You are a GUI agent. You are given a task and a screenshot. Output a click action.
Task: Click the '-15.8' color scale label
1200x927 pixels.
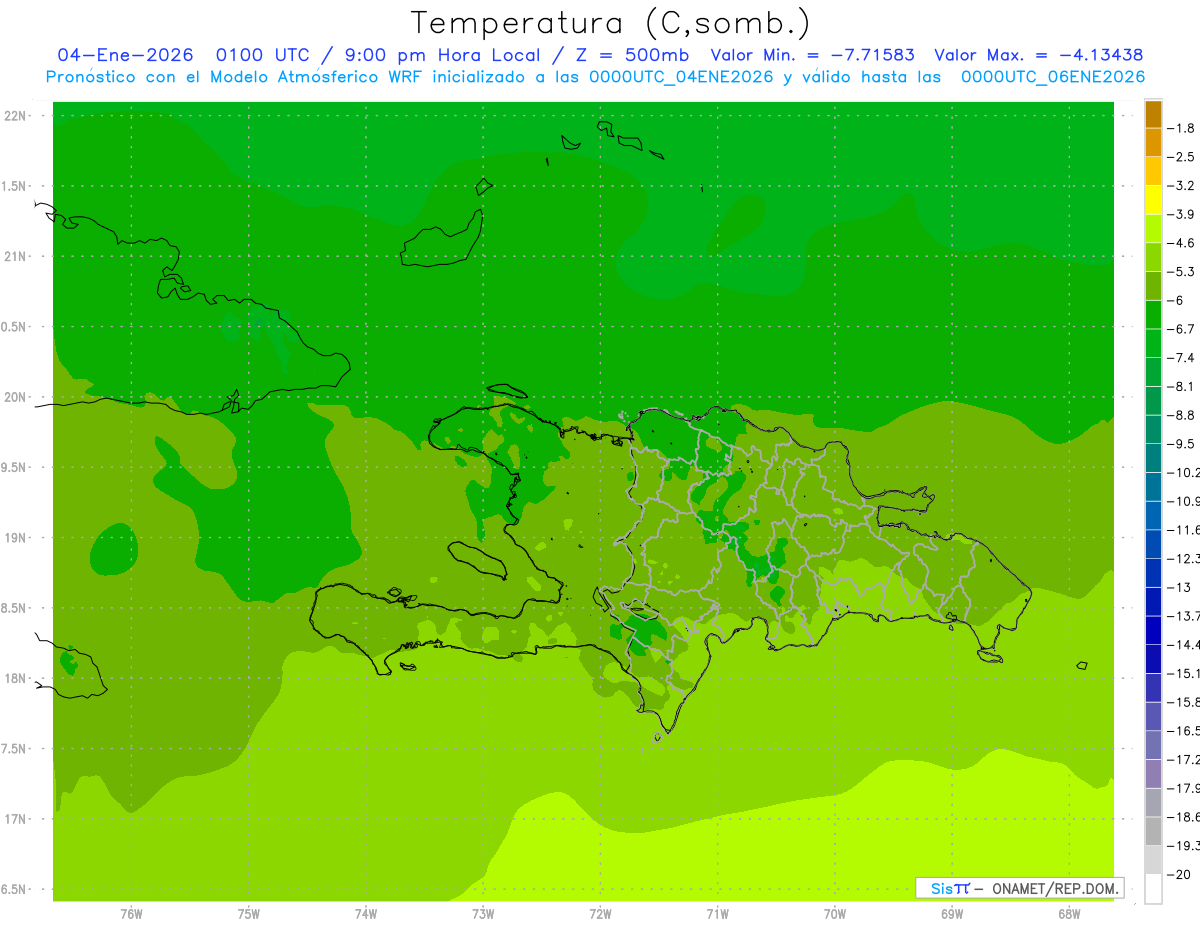click(x=1185, y=702)
